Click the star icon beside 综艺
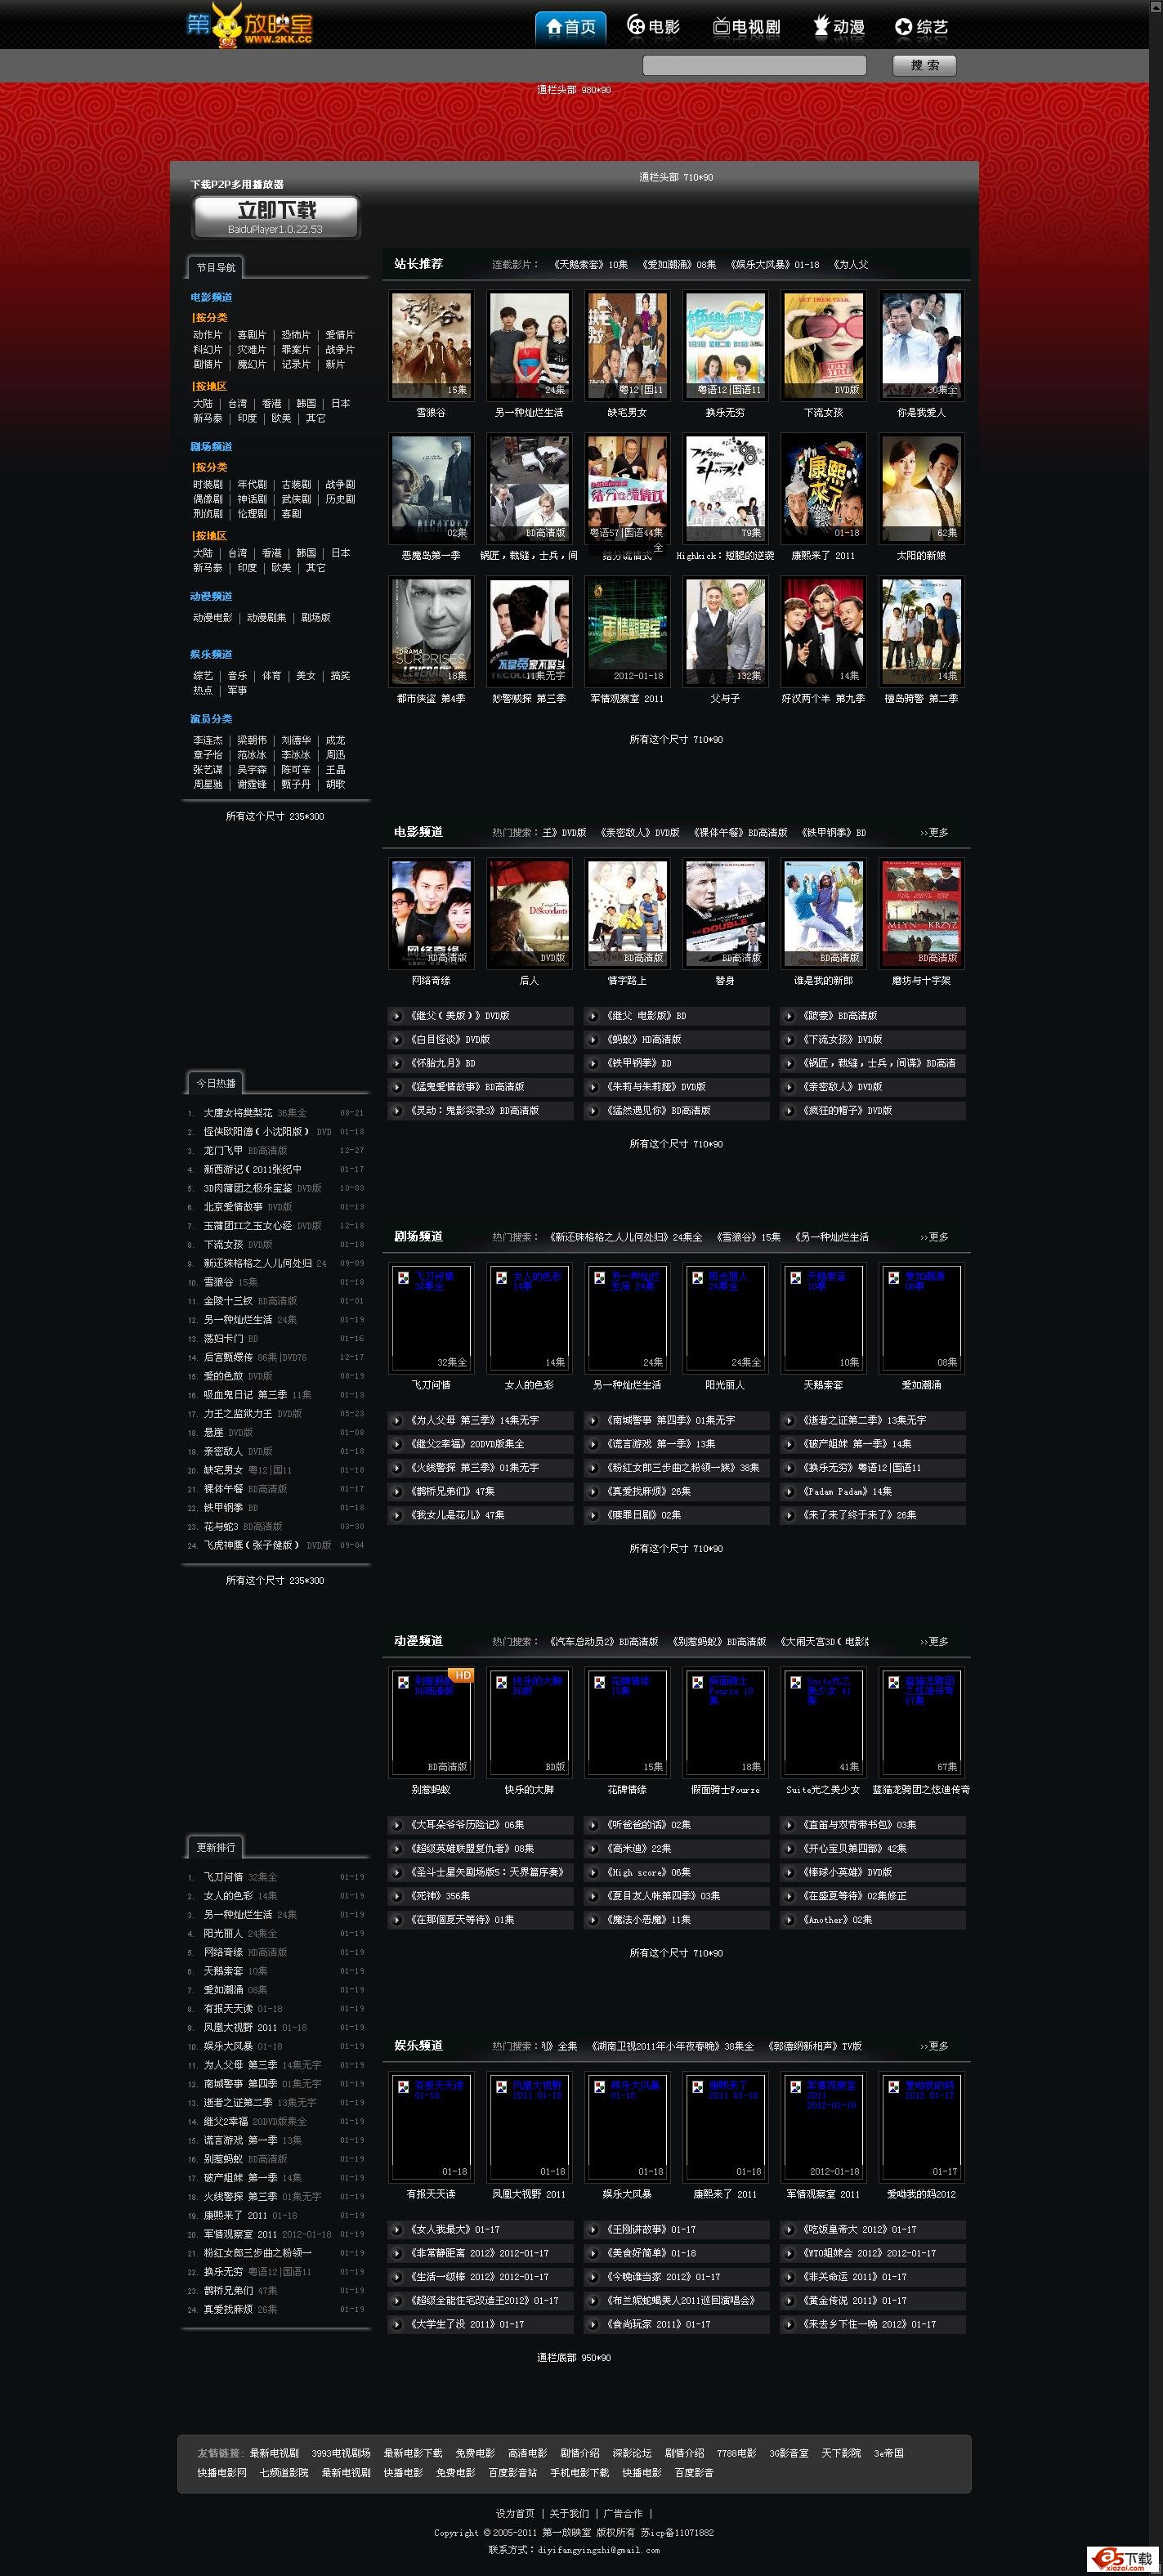This screenshot has height=2576, width=1163. pyautogui.click(x=903, y=27)
